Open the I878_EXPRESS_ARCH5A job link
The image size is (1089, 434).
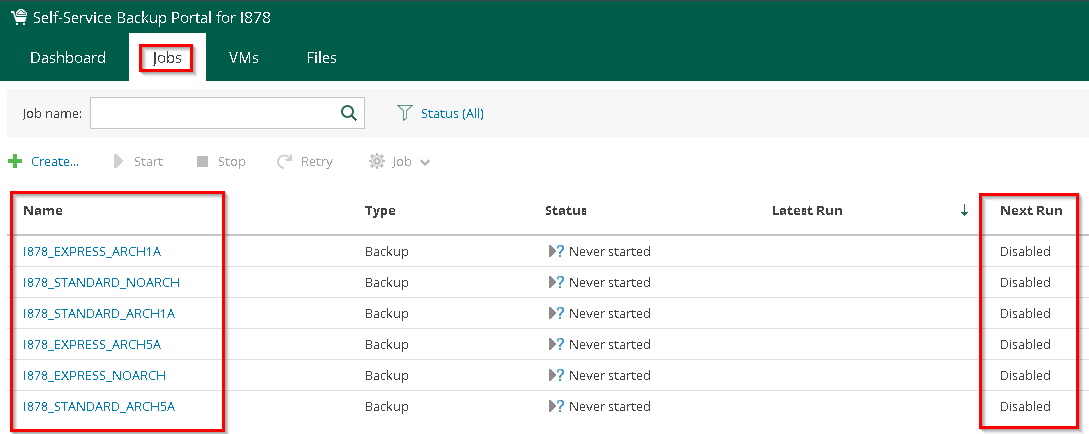click(92, 344)
